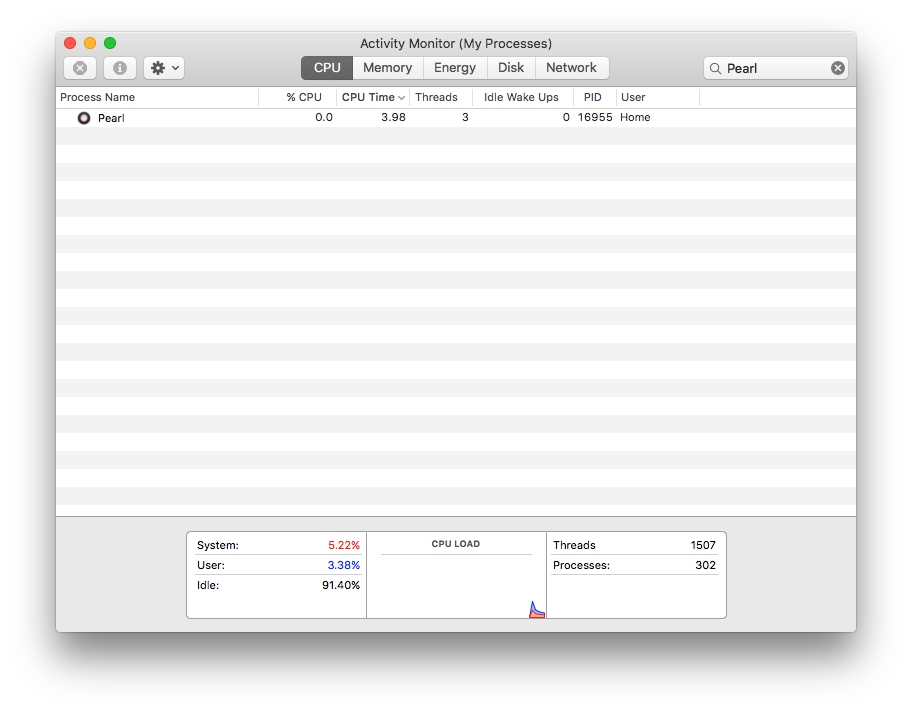Click the total Threads count 1507

click(x=703, y=545)
